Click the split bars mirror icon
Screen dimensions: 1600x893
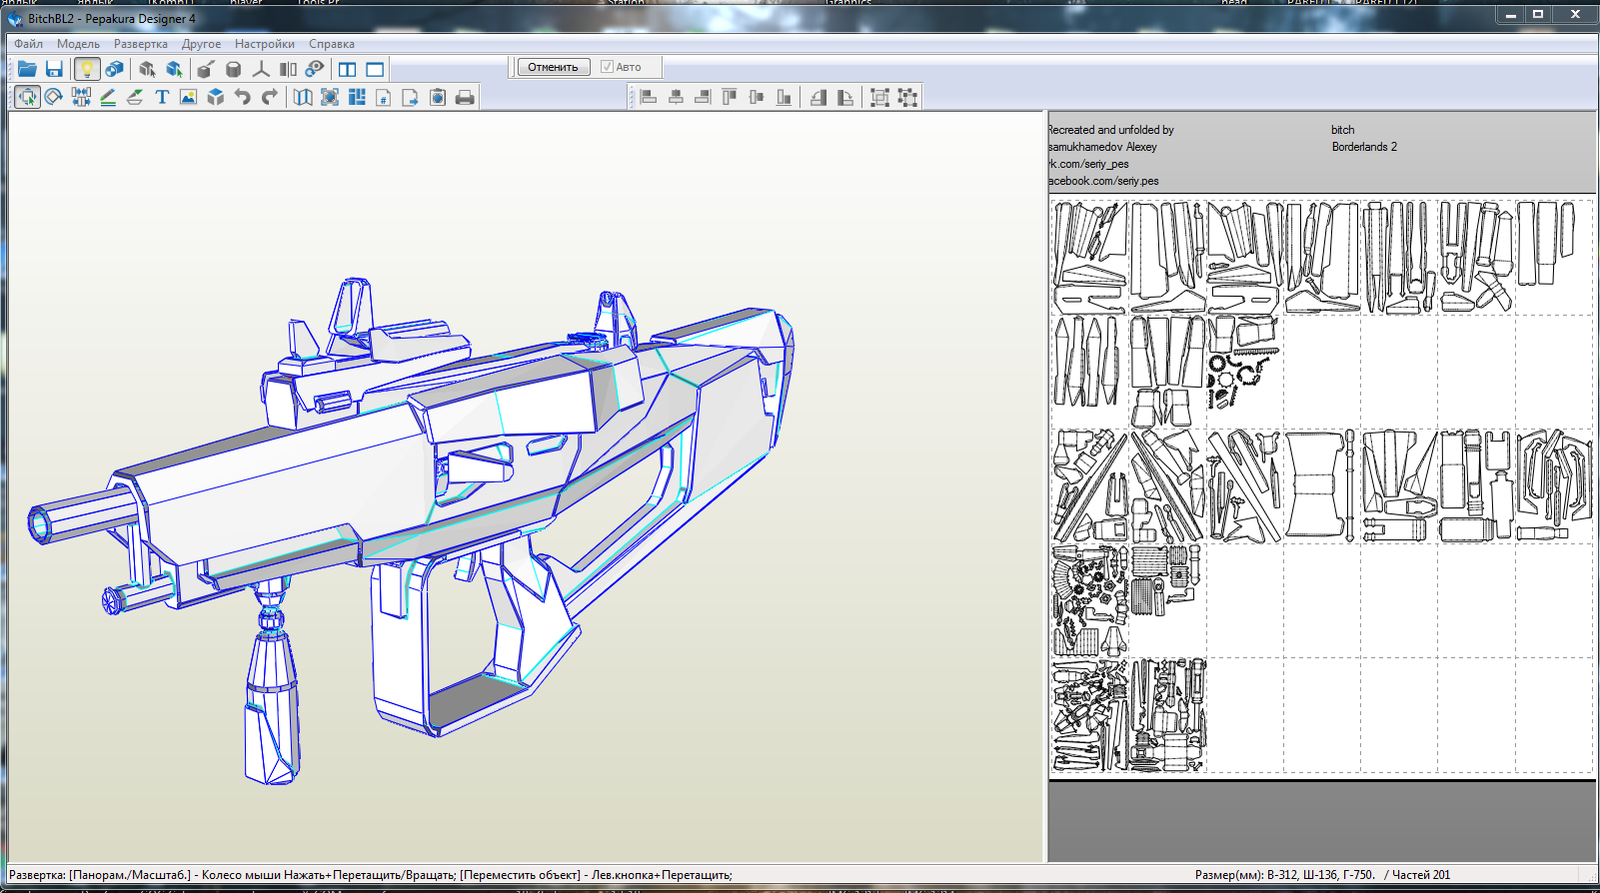(x=288, y=69)
